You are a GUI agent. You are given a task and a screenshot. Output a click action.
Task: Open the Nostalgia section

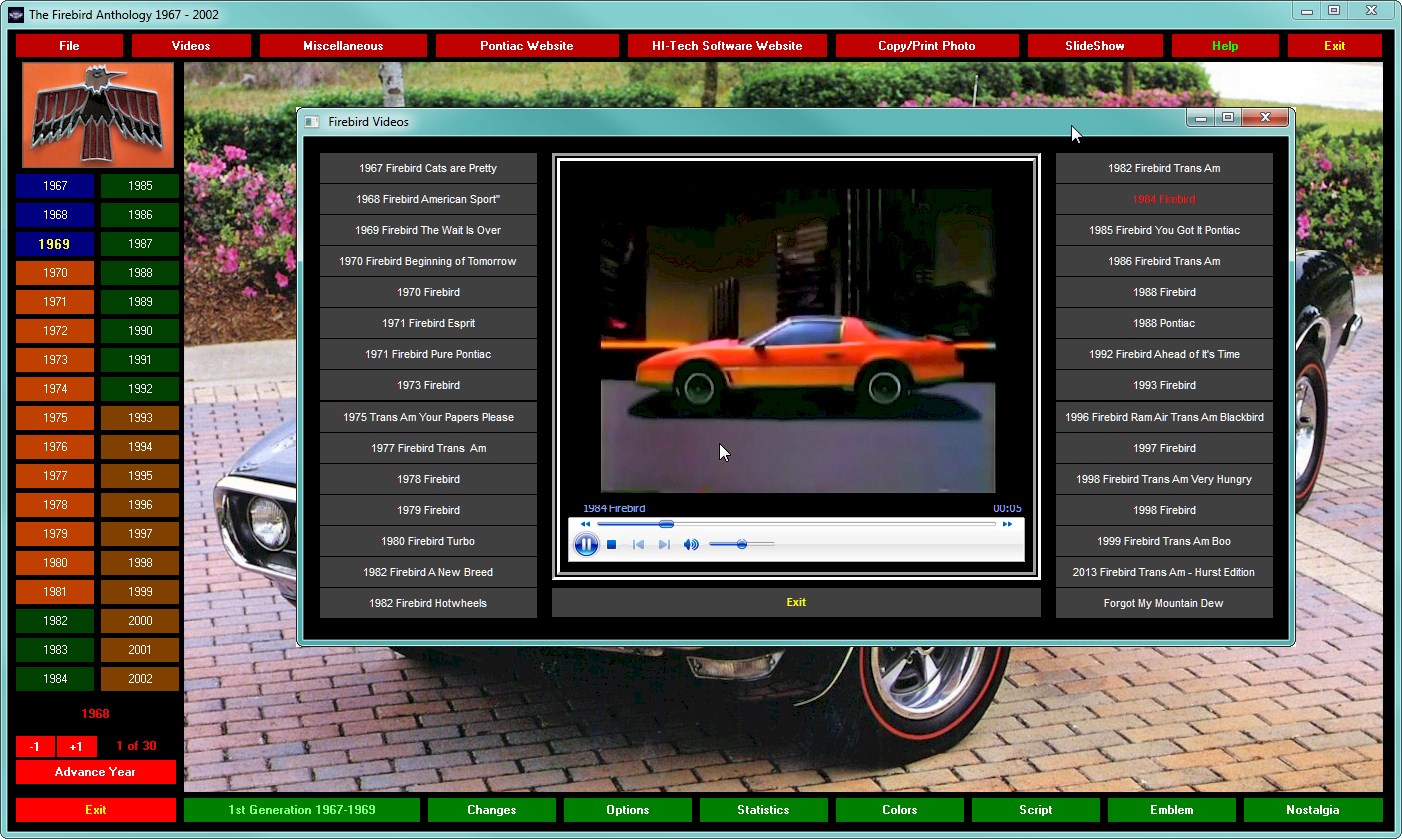[x=1312, y=810]
